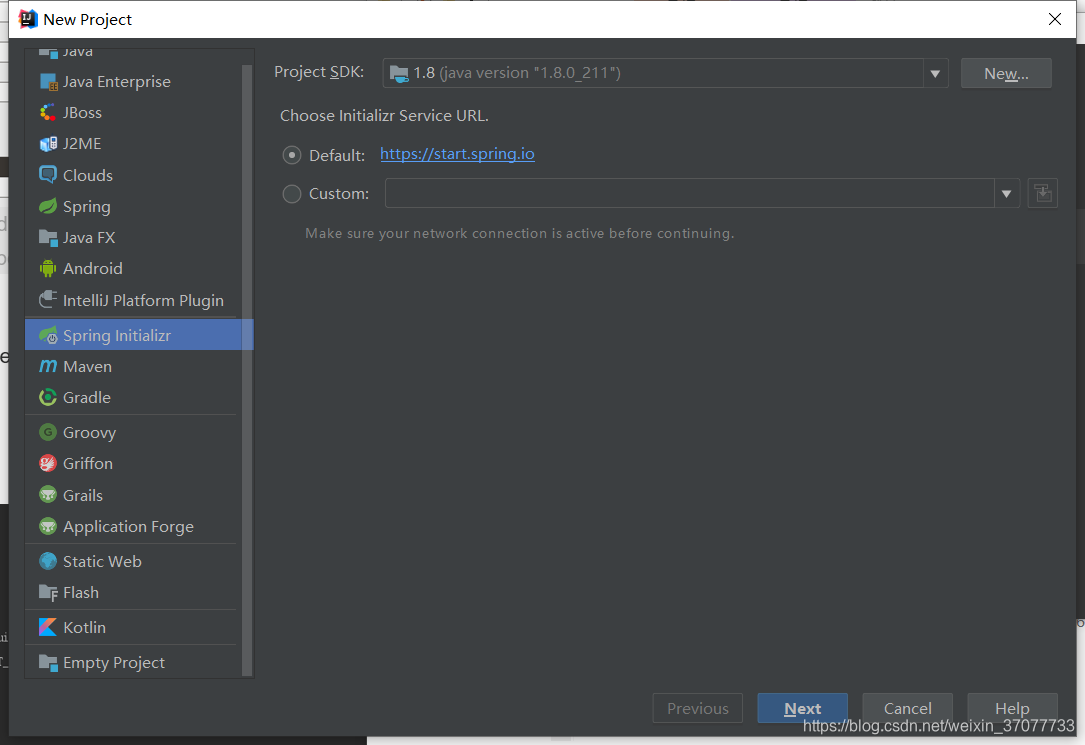The height and width of the screenshot is (745, 1085).
Task: Click the IntelliJ Platform Plugin icon
Action: 48,300
